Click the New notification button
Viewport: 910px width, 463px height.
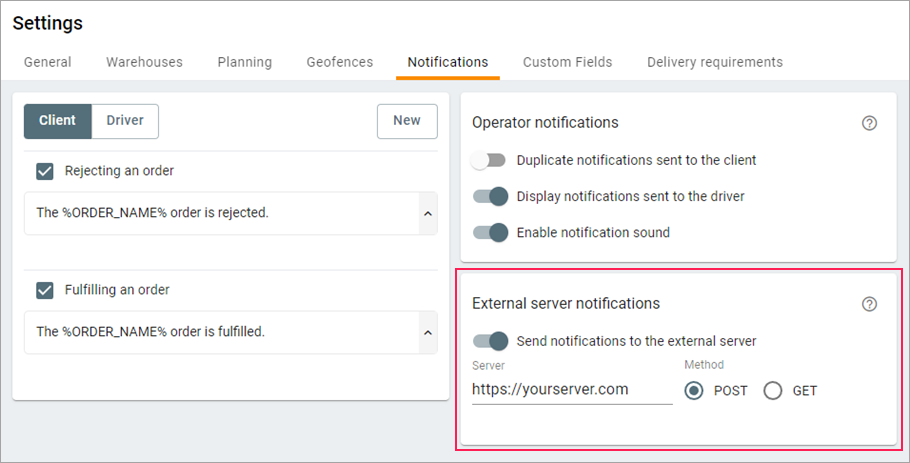pos(407,120)
